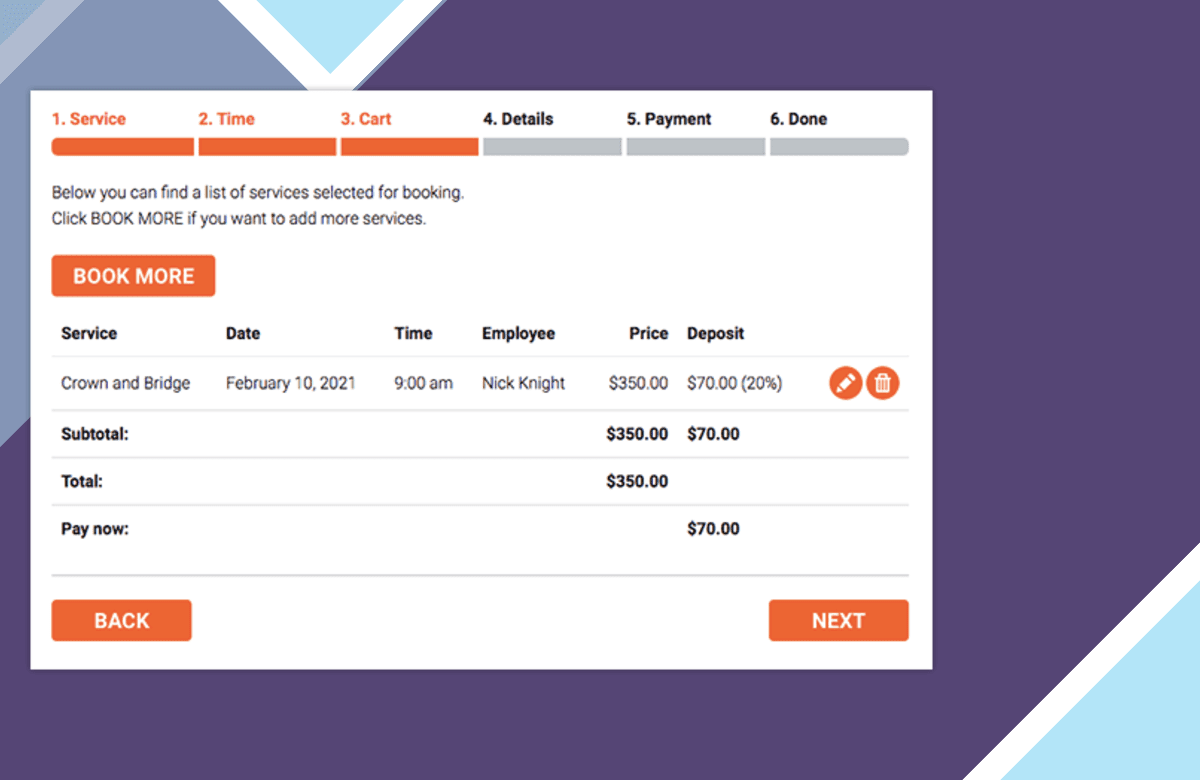Click the orange progress bar under Cart
This screenshot has height=780, width=1200.
pos(409,147)
